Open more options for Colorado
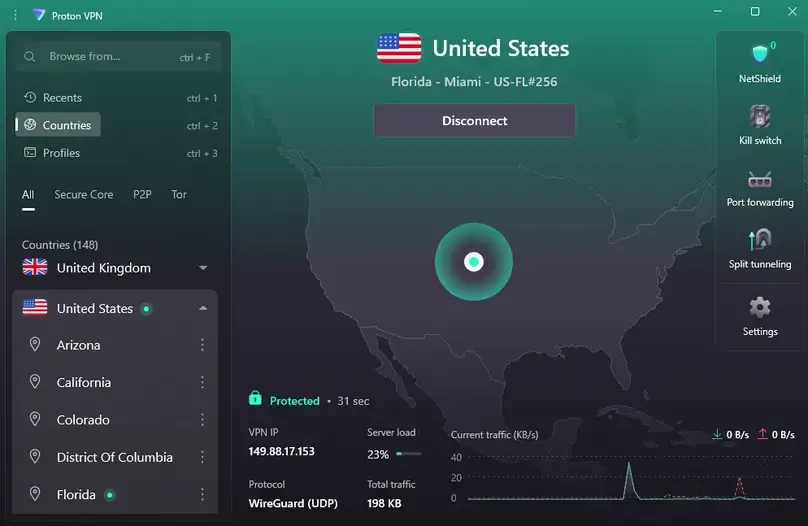This screenshot has height=526, width=808. pyautogui.click(x=202, y=420)
